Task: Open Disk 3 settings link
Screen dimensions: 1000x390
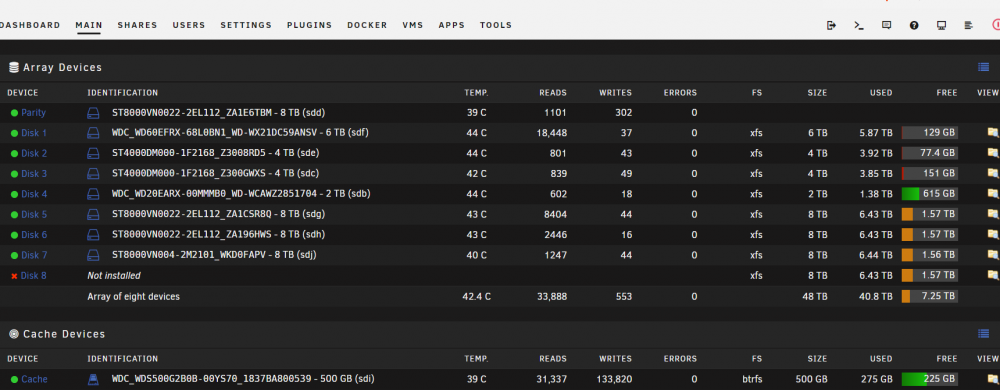Action: tap(34, 174)
